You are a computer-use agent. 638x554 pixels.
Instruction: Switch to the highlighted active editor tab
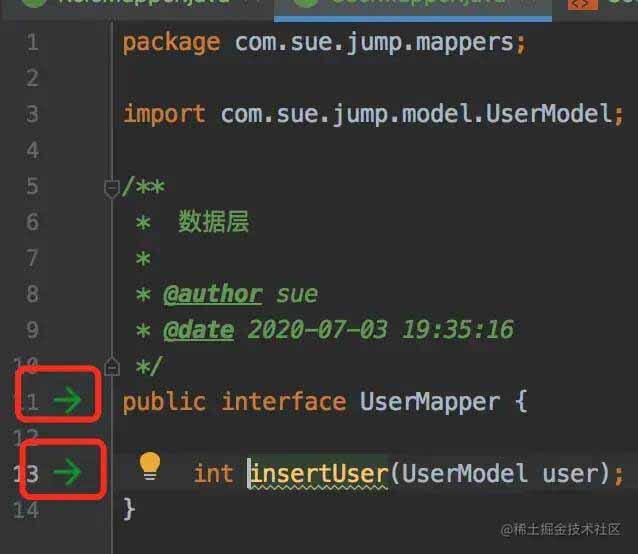click(413, 8)
